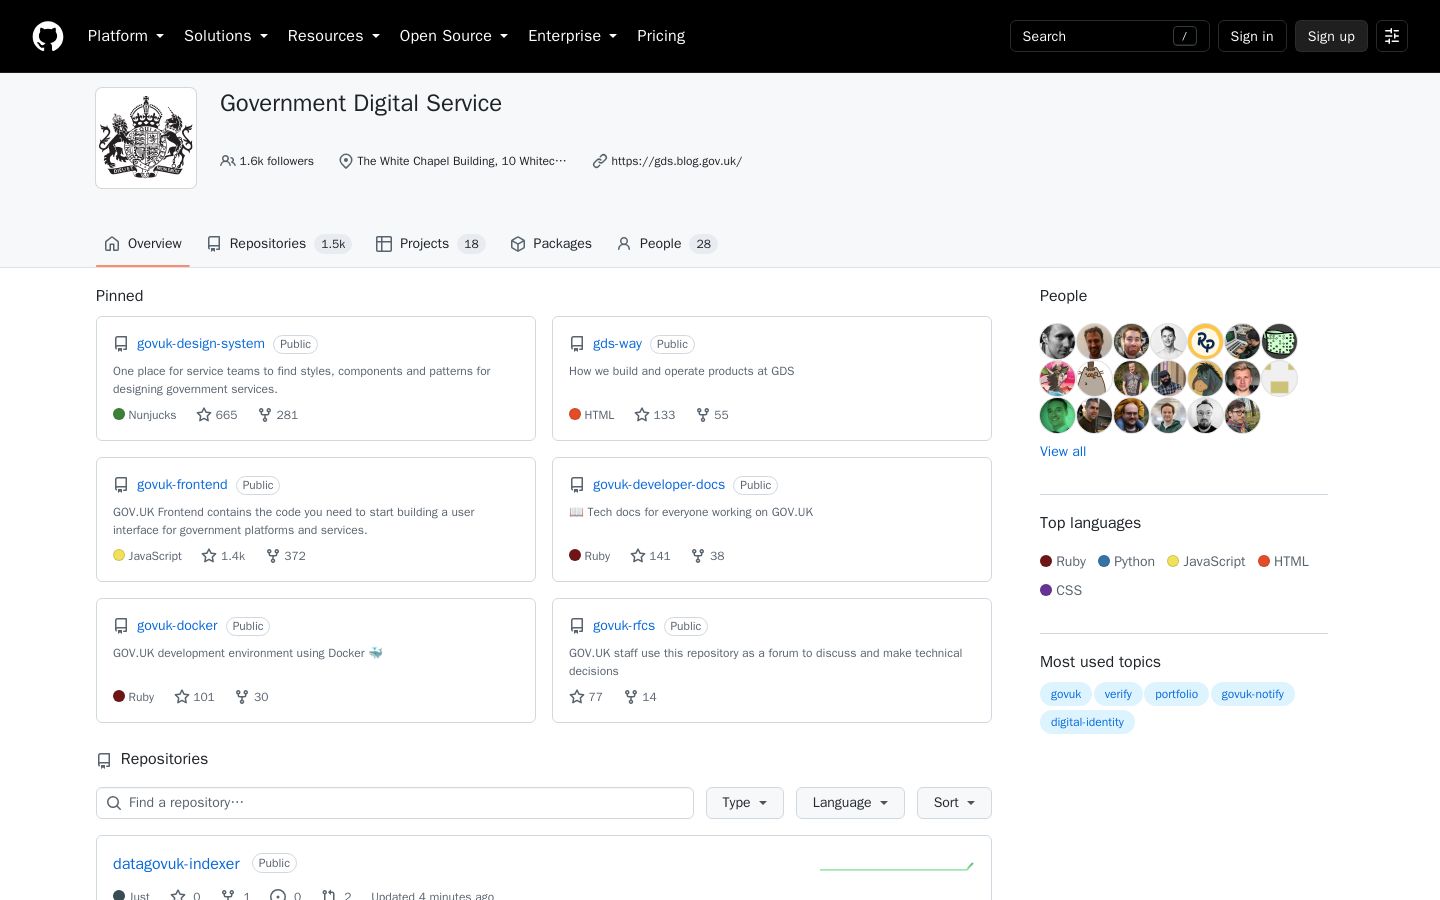Open the Sort dropdown

[954, 803]
